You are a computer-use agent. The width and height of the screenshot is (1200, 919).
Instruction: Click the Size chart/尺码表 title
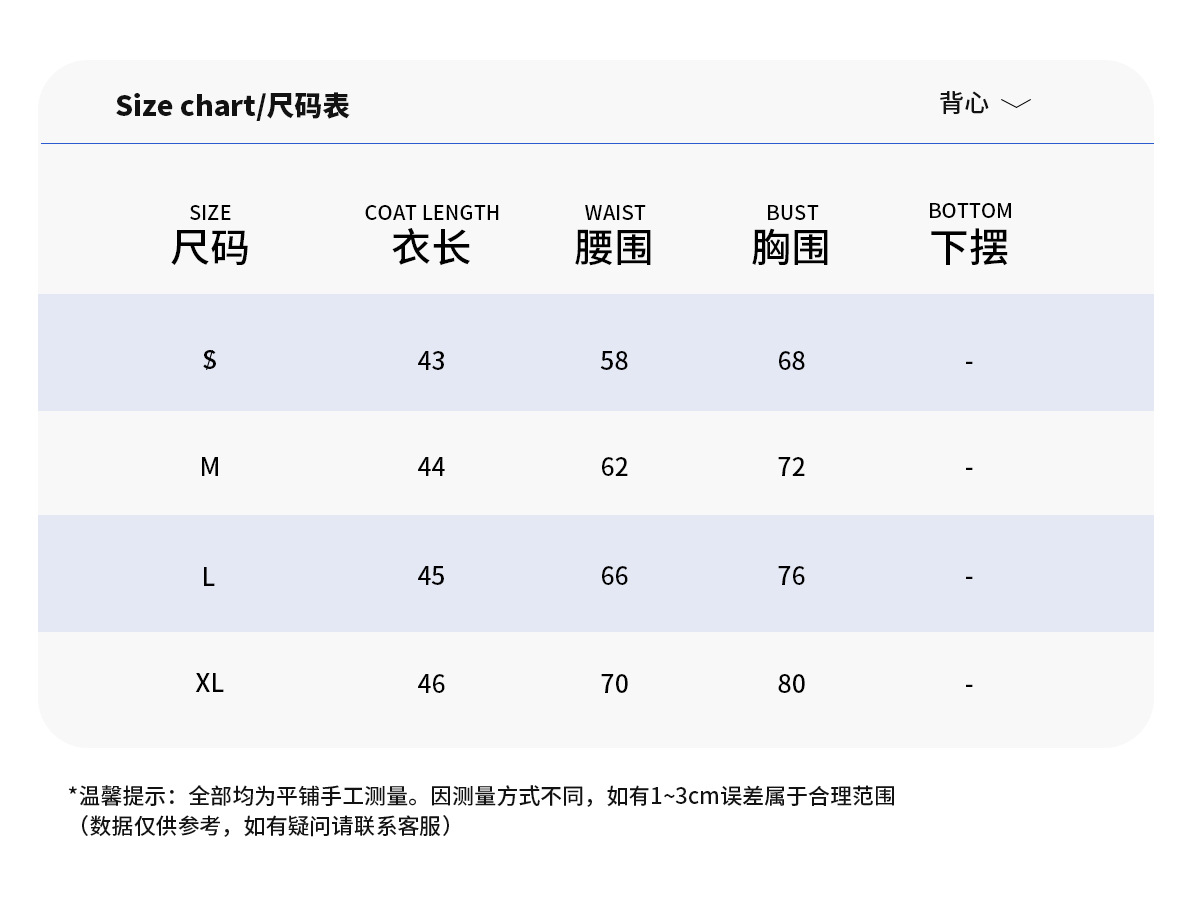(x=232, y=105)
